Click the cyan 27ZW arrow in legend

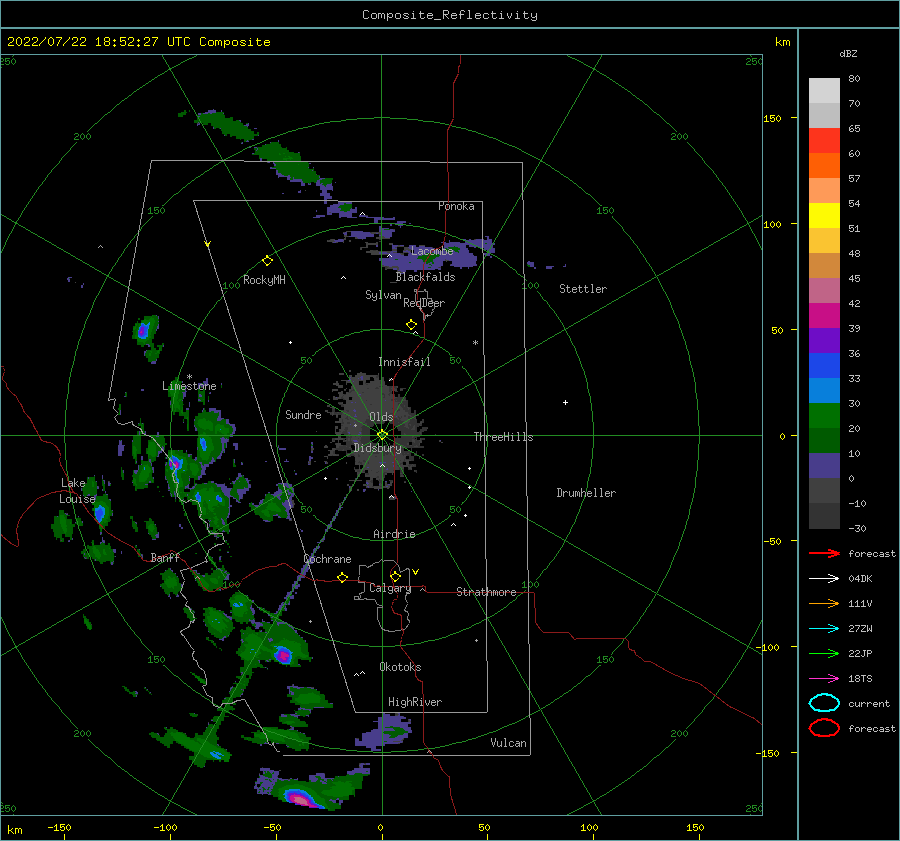(x=824, y=629)
